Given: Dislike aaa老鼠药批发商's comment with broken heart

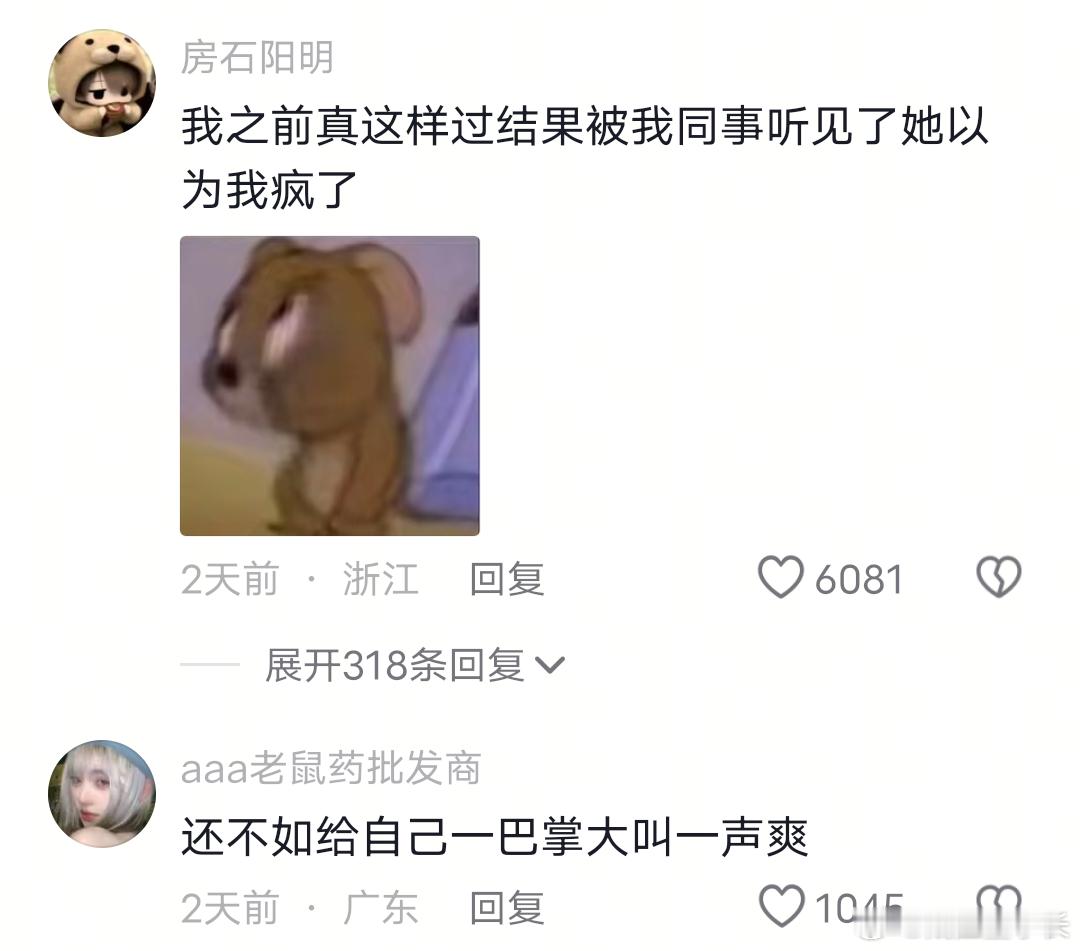Looking at the screenshot, I should (999, 906).
